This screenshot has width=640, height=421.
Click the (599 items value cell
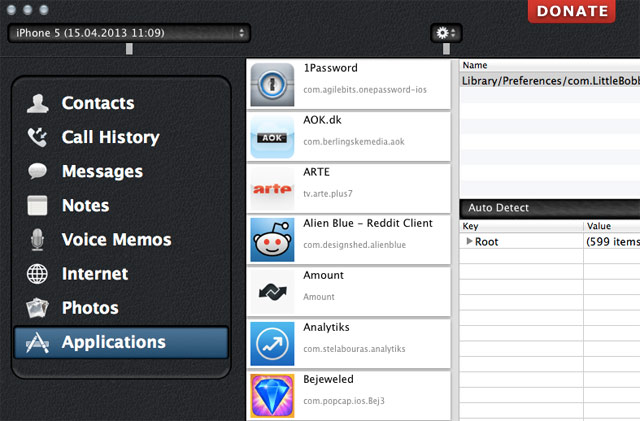[x=612, y=242]
